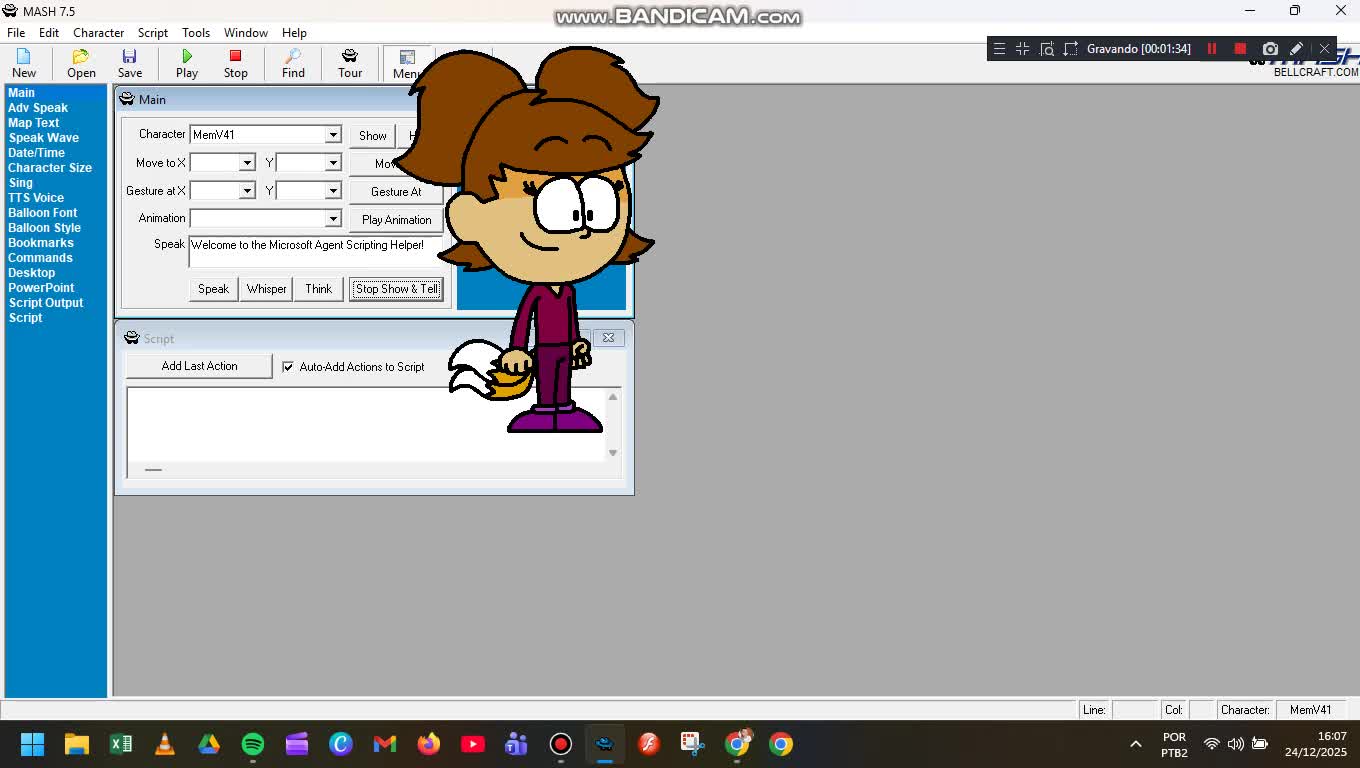The width and height of the screenshot is (1360, 768).
Task: Click the Show character button
Action: point(372,135)
